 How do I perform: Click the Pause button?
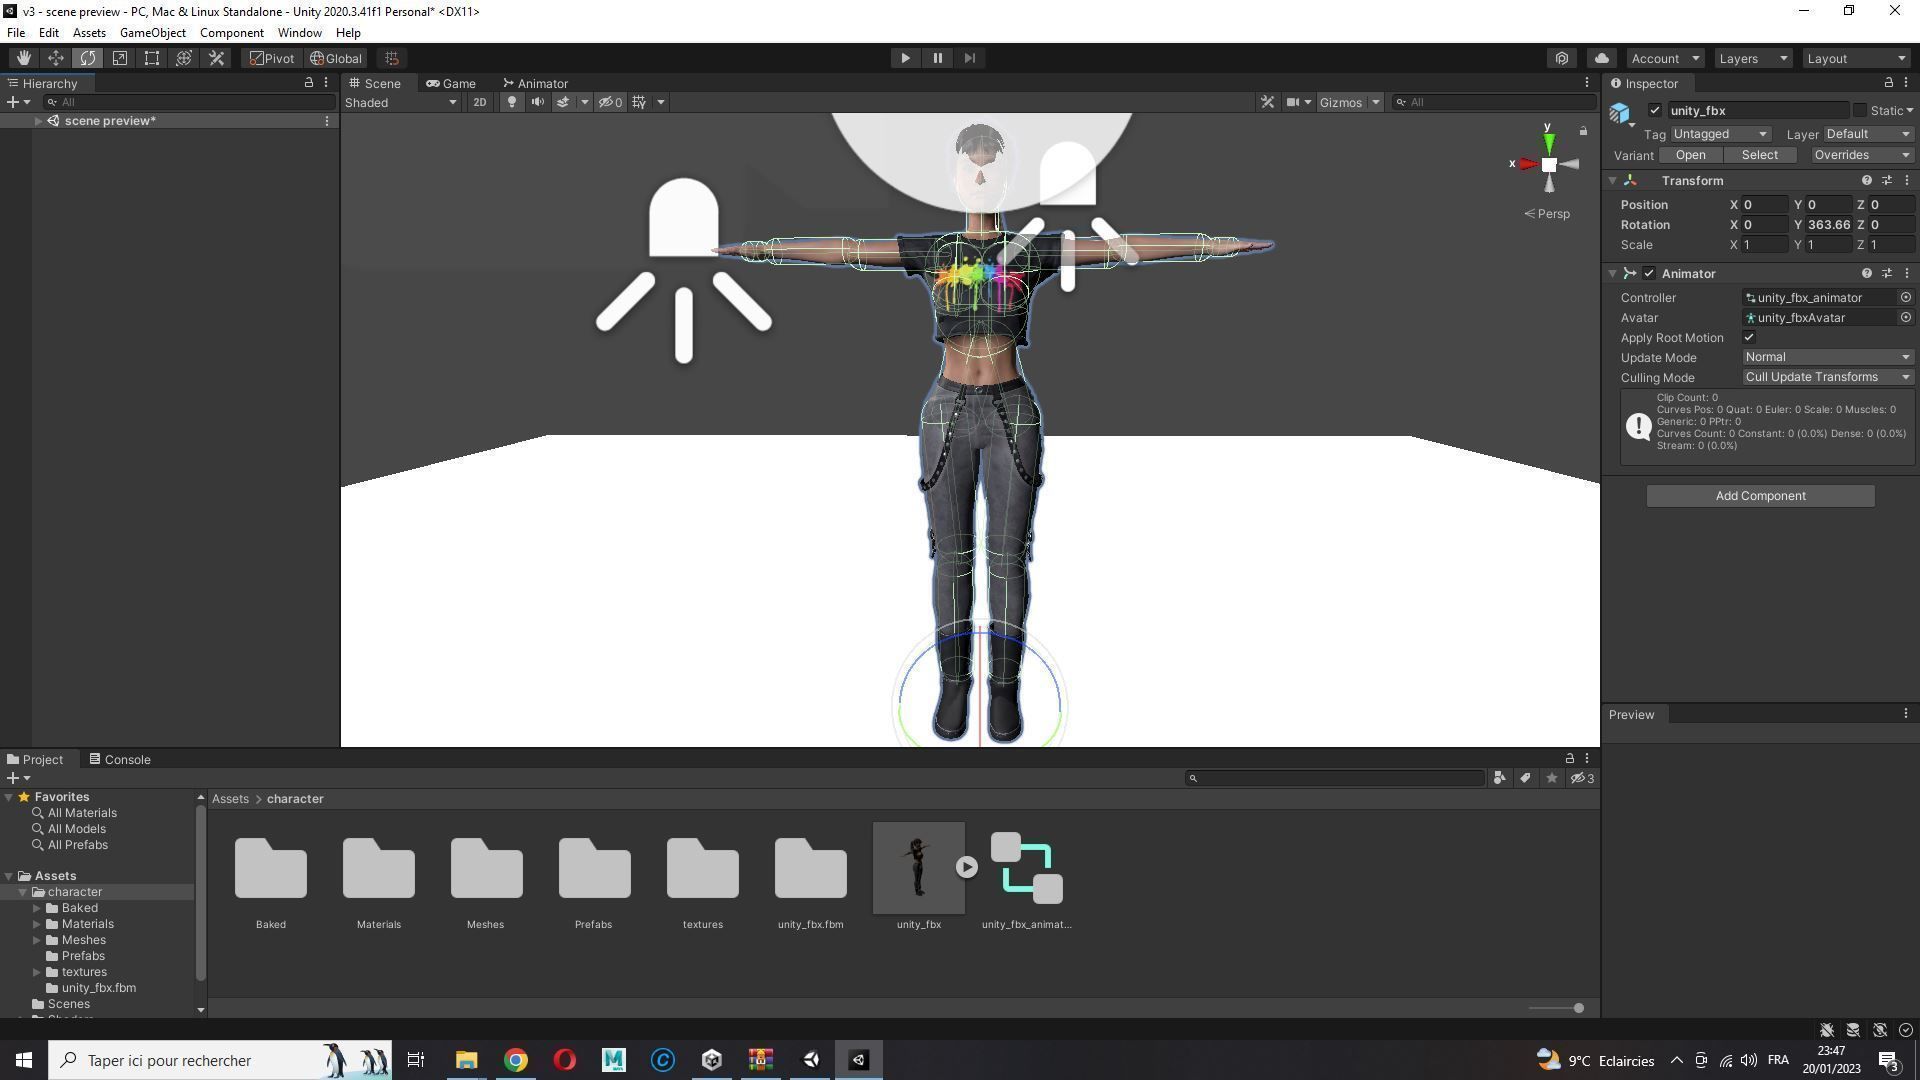[937, 58]
